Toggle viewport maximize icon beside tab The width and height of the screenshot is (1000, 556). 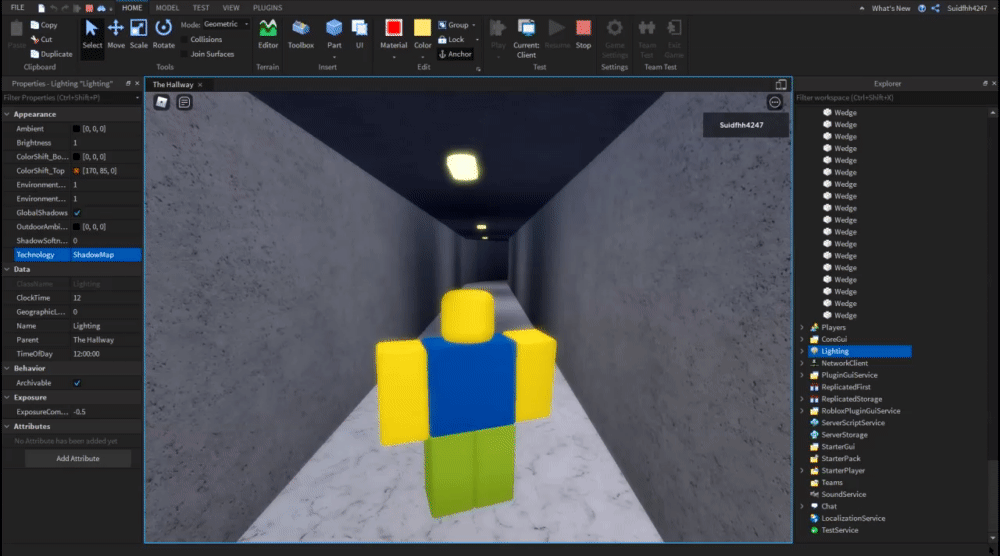[x=781, y=84]
